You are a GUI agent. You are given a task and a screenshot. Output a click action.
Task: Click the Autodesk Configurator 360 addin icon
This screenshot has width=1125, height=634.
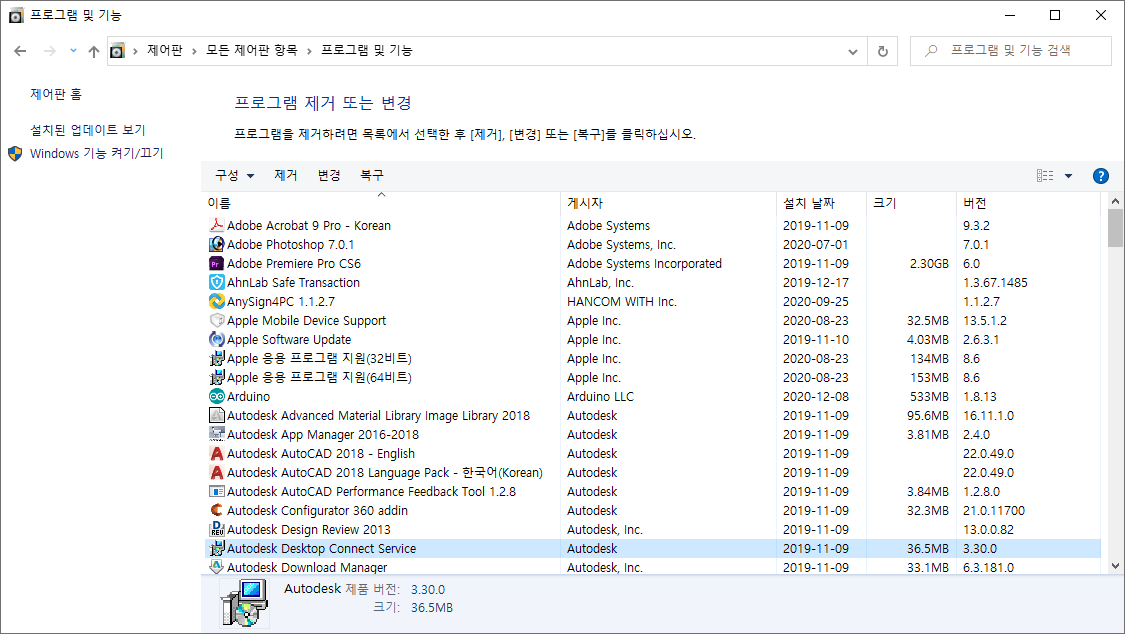tap(216, 511)
